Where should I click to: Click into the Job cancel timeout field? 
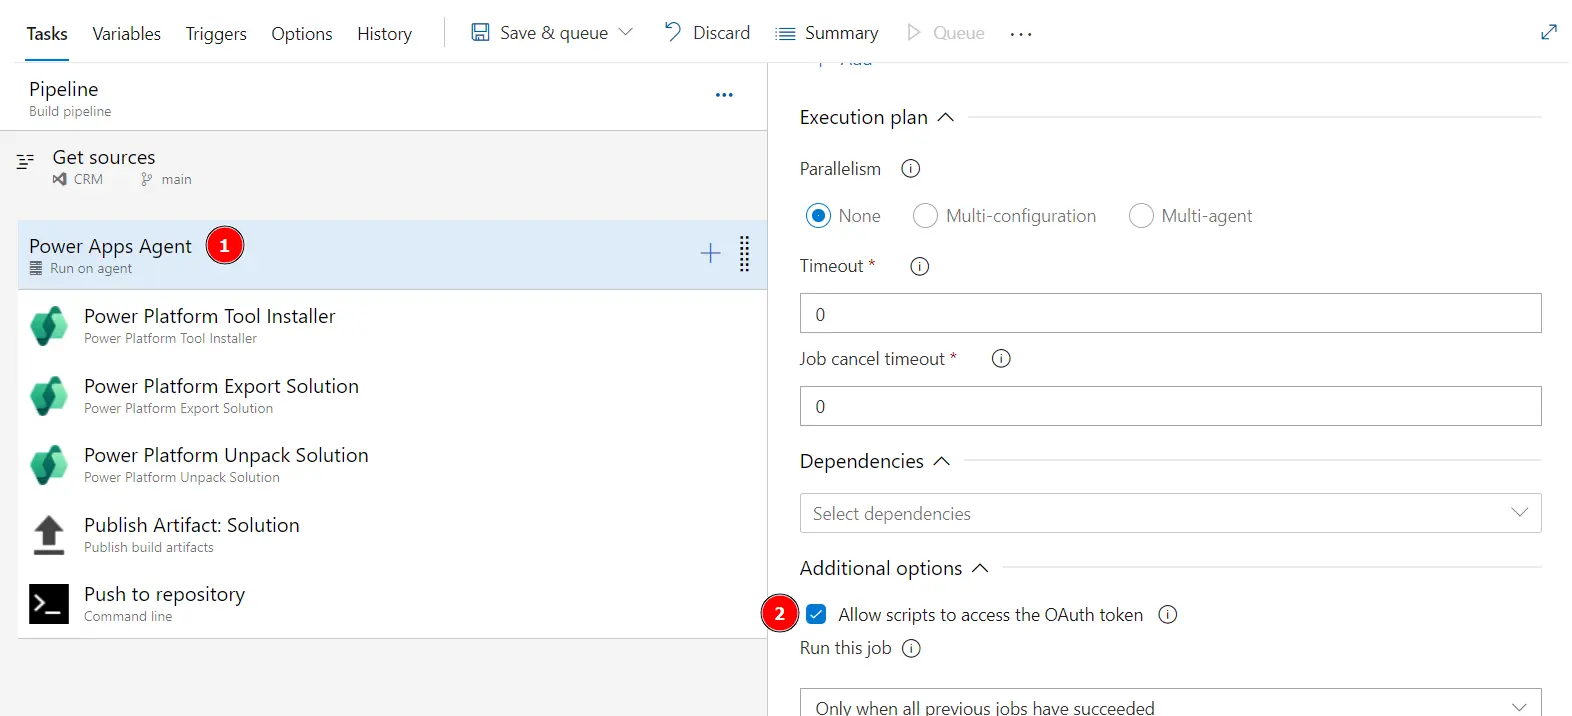click(x=1170, y=406)
